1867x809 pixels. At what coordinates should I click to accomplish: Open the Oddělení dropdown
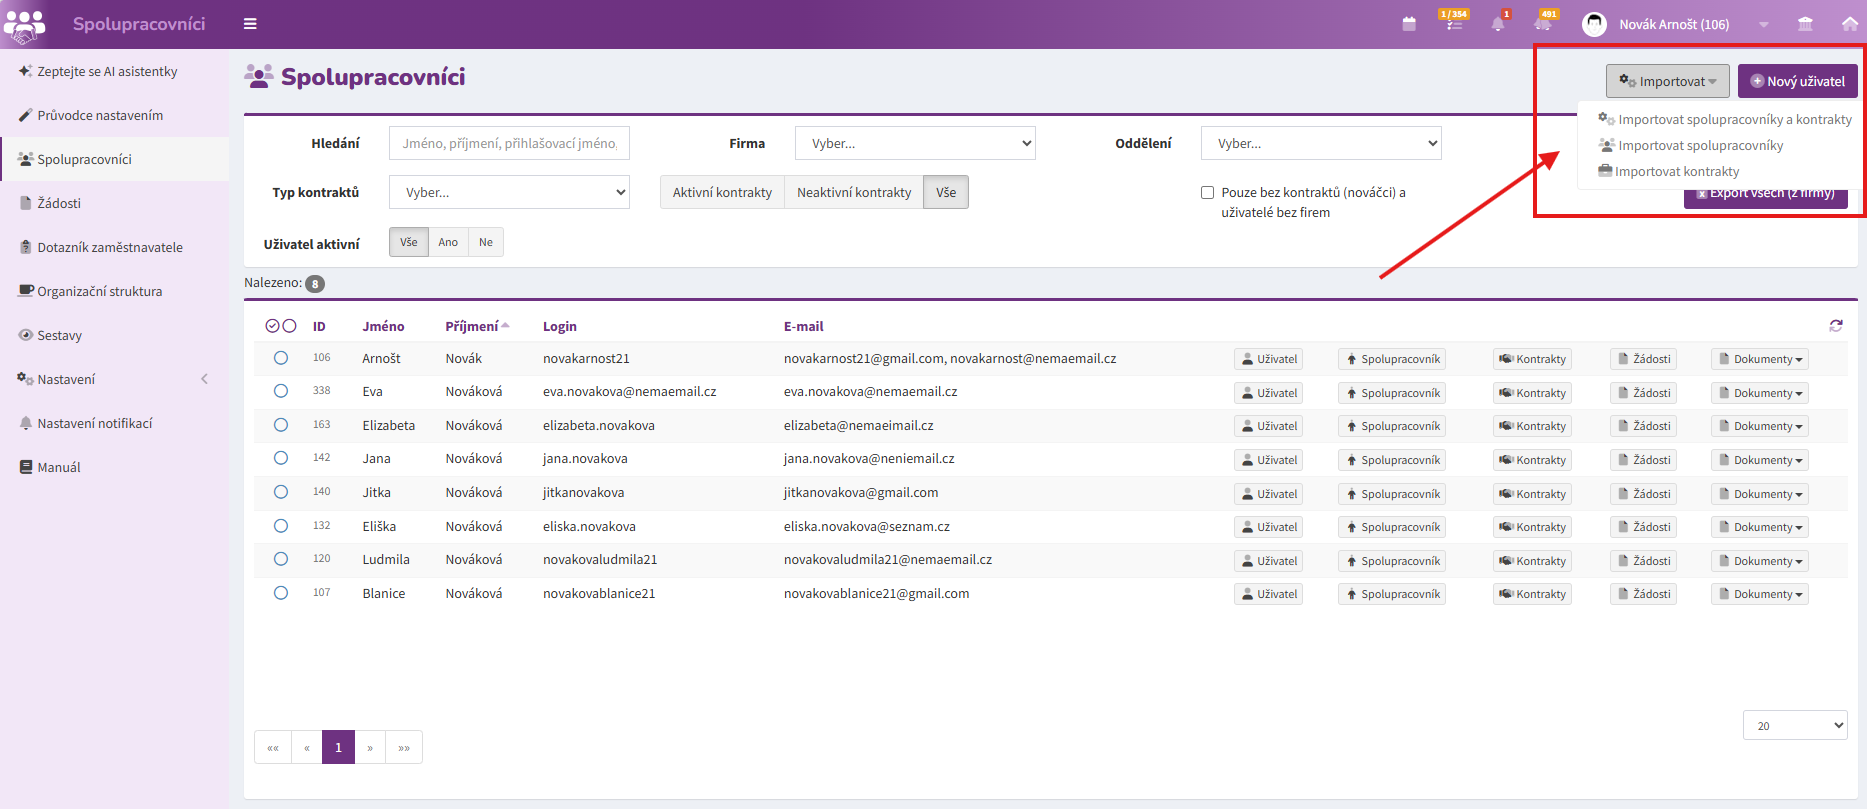1321,143
